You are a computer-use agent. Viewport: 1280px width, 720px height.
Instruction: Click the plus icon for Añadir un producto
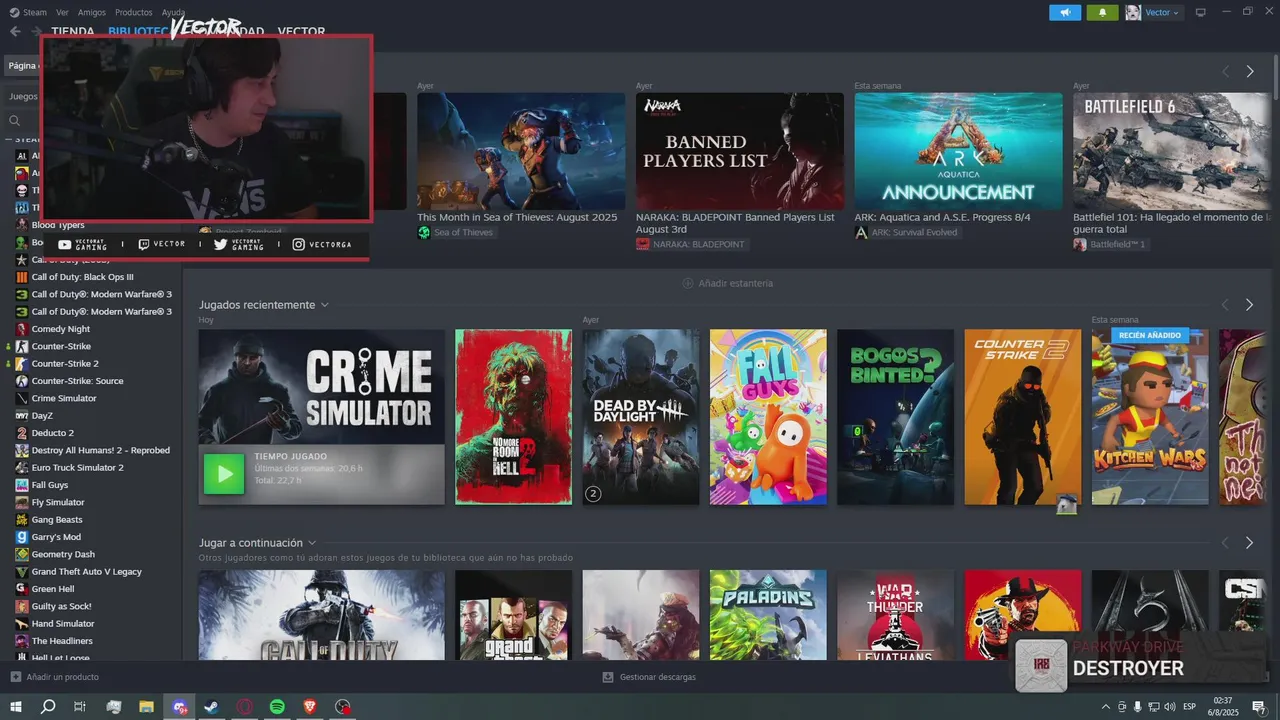(x=15, y=677)
